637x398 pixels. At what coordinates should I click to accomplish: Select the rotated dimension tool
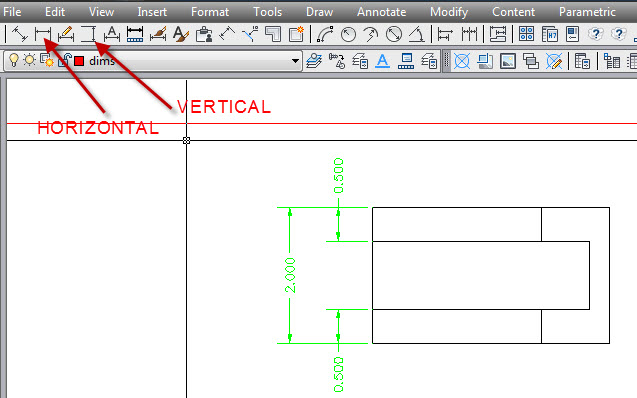click(x=227, y=34)
